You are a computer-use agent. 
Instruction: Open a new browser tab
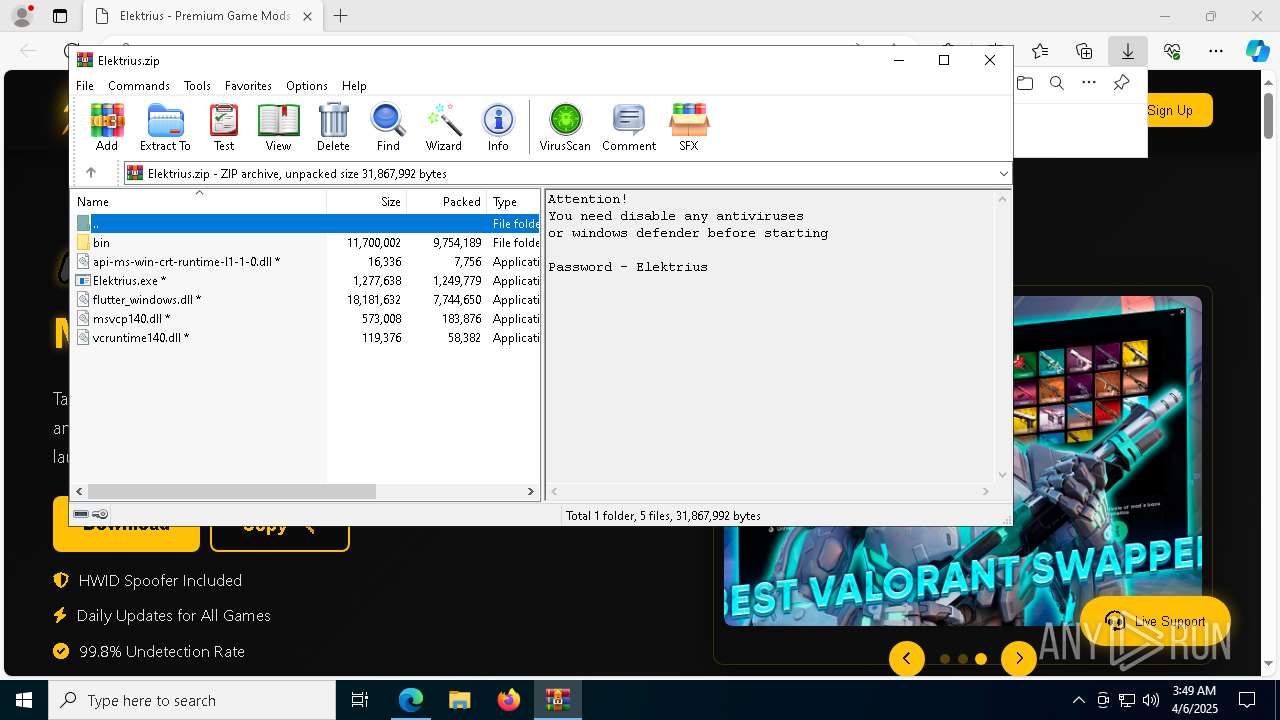tap(341, 16)
